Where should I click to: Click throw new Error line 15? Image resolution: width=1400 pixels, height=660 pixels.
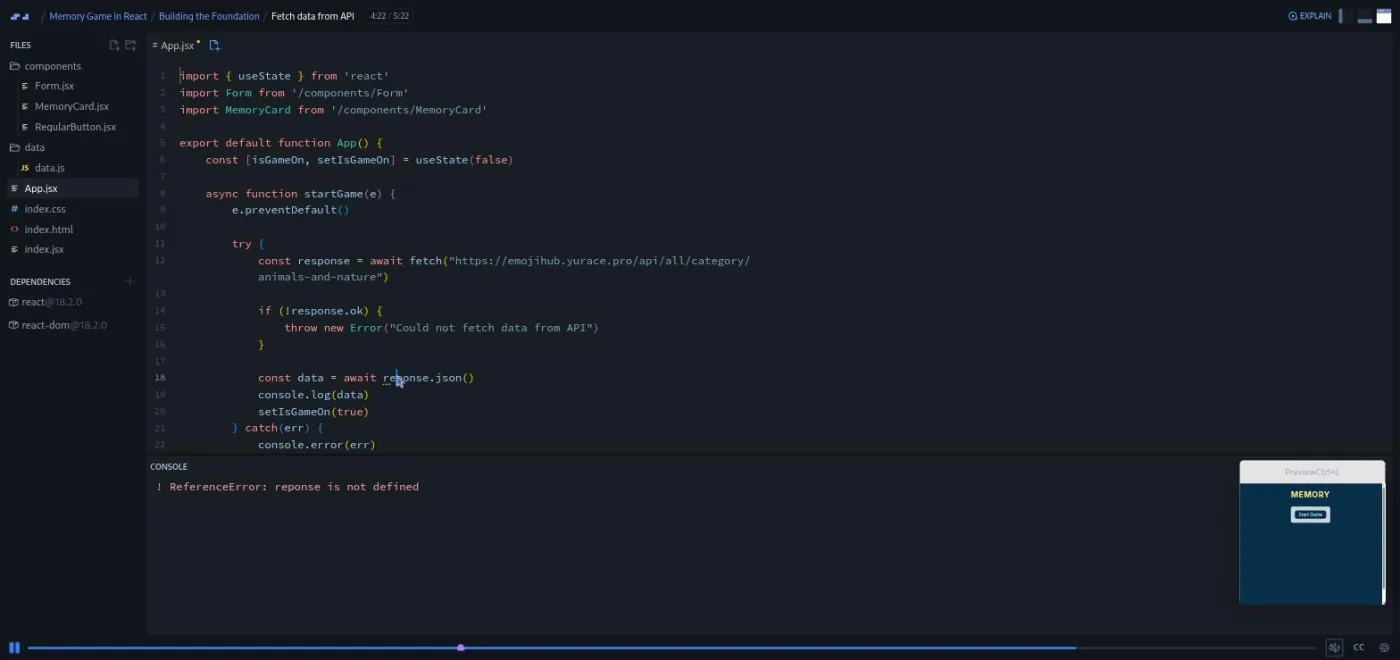coord(441,328)
